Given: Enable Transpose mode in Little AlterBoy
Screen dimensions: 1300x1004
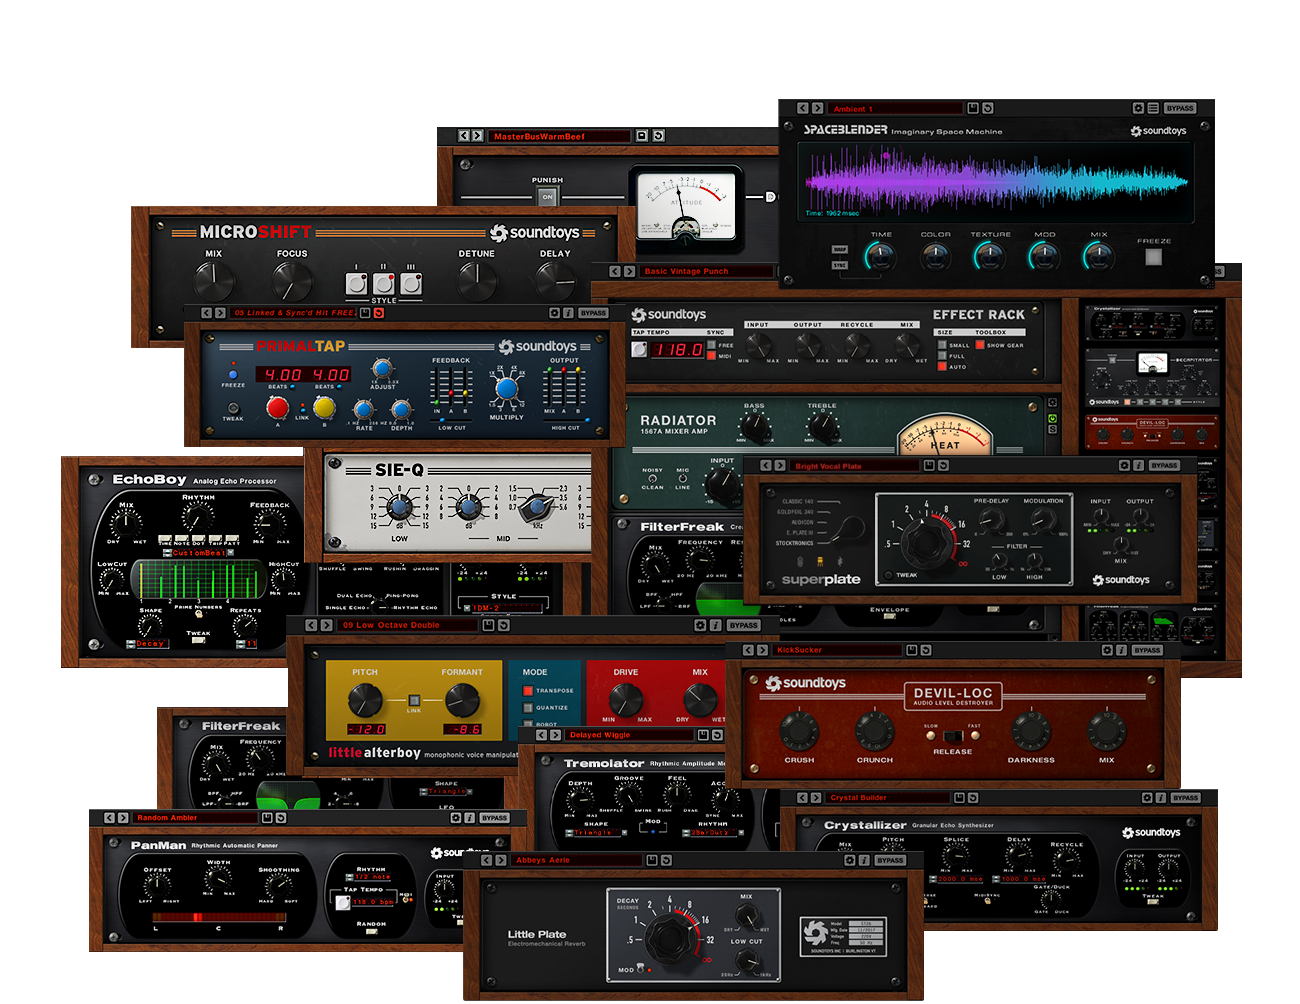Looking at the screenshot, I should pyautogui.click(x=528, y=690).
